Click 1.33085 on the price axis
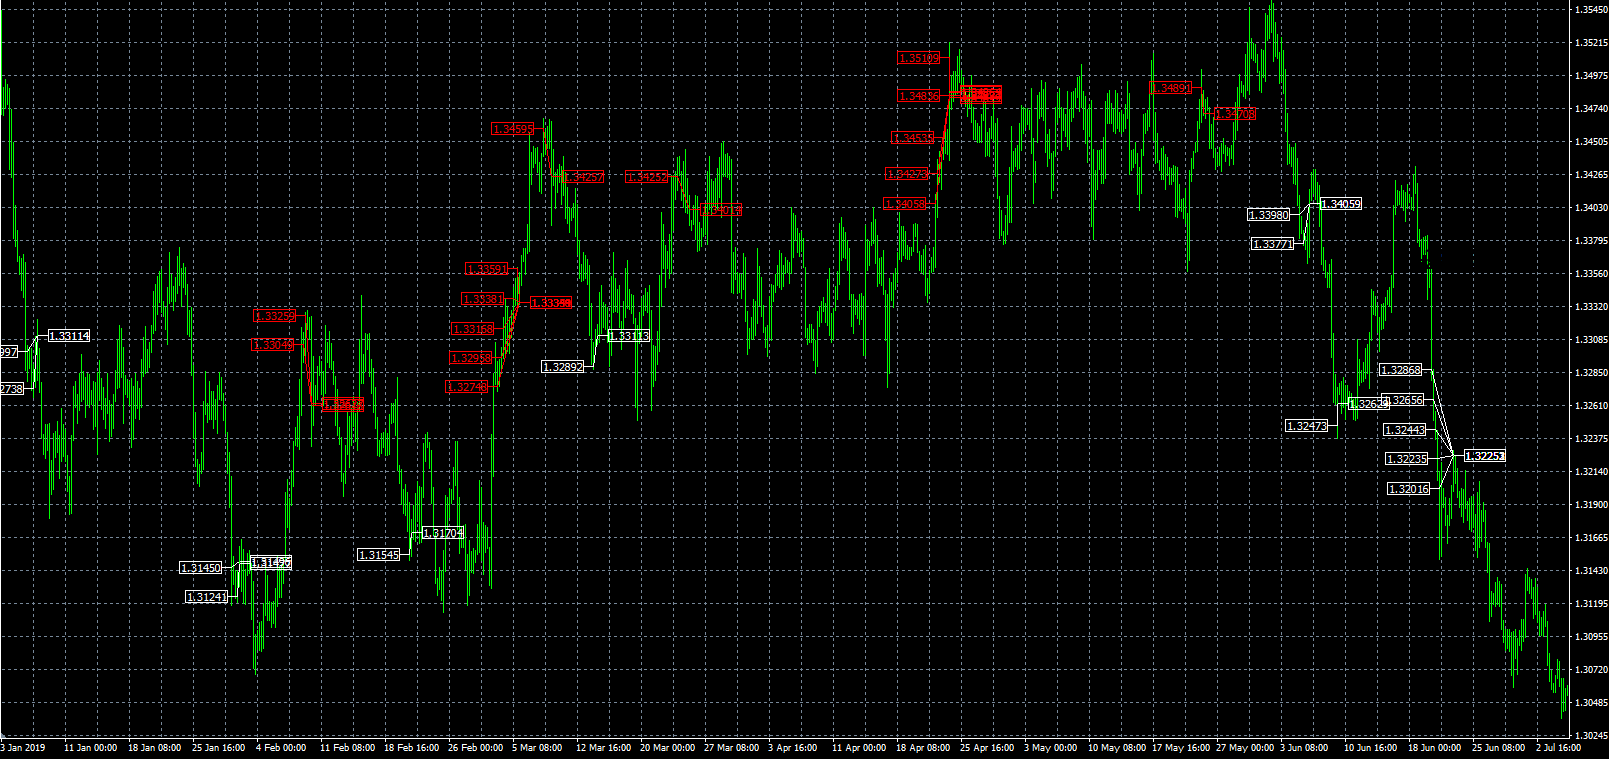1609x759 pixels. pyautogui.click(x=1590, y=340)
